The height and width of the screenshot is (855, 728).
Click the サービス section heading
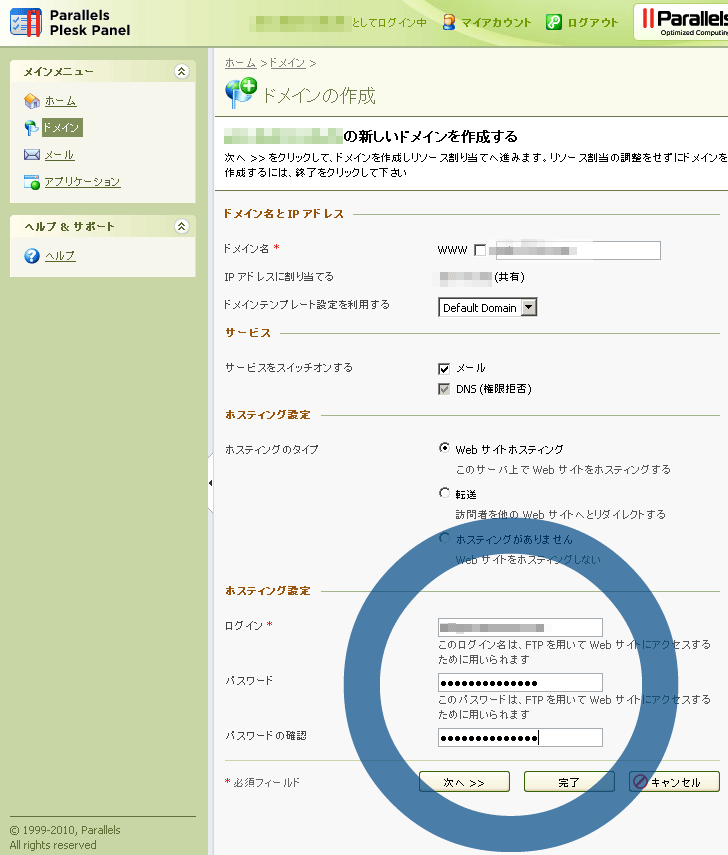(248, 333)
